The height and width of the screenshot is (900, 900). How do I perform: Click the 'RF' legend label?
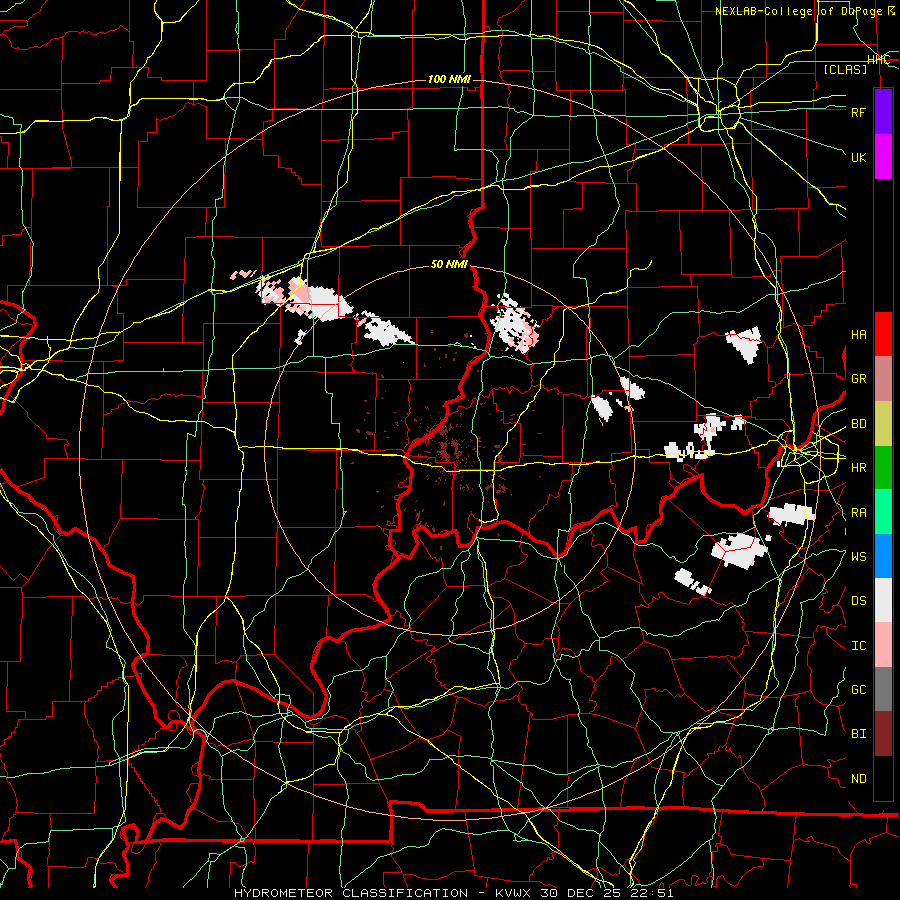click(x=858, y=112)
